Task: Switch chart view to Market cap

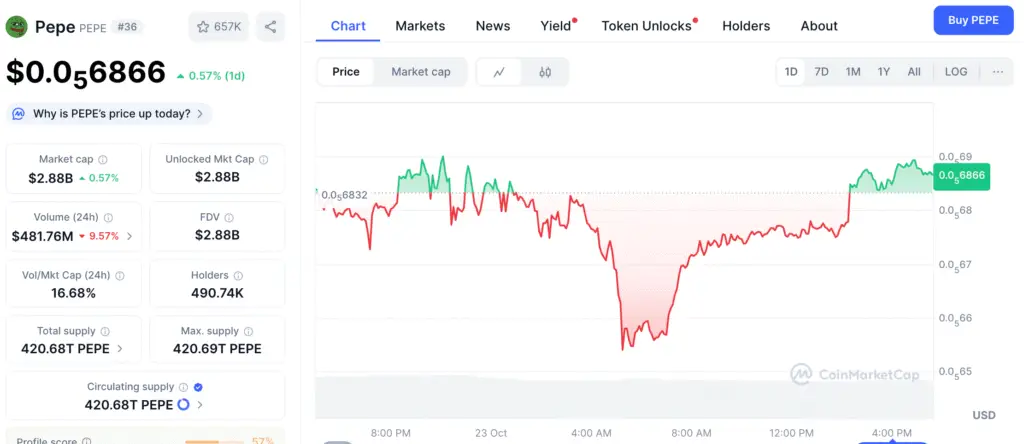Action: tap(420, 72)
